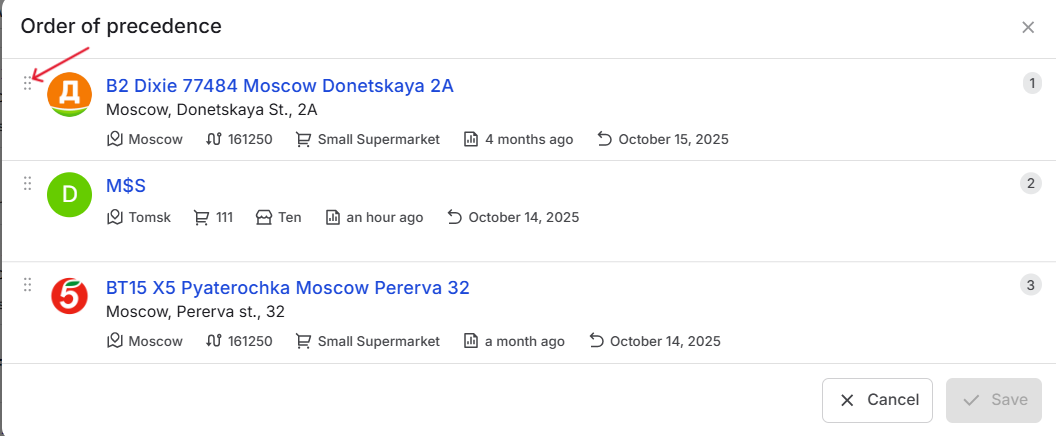Screen dimensions: 1056x436
Task: Click the Small Supermarket cart icon in Pyaterochka row
Action: click(303, 341)
